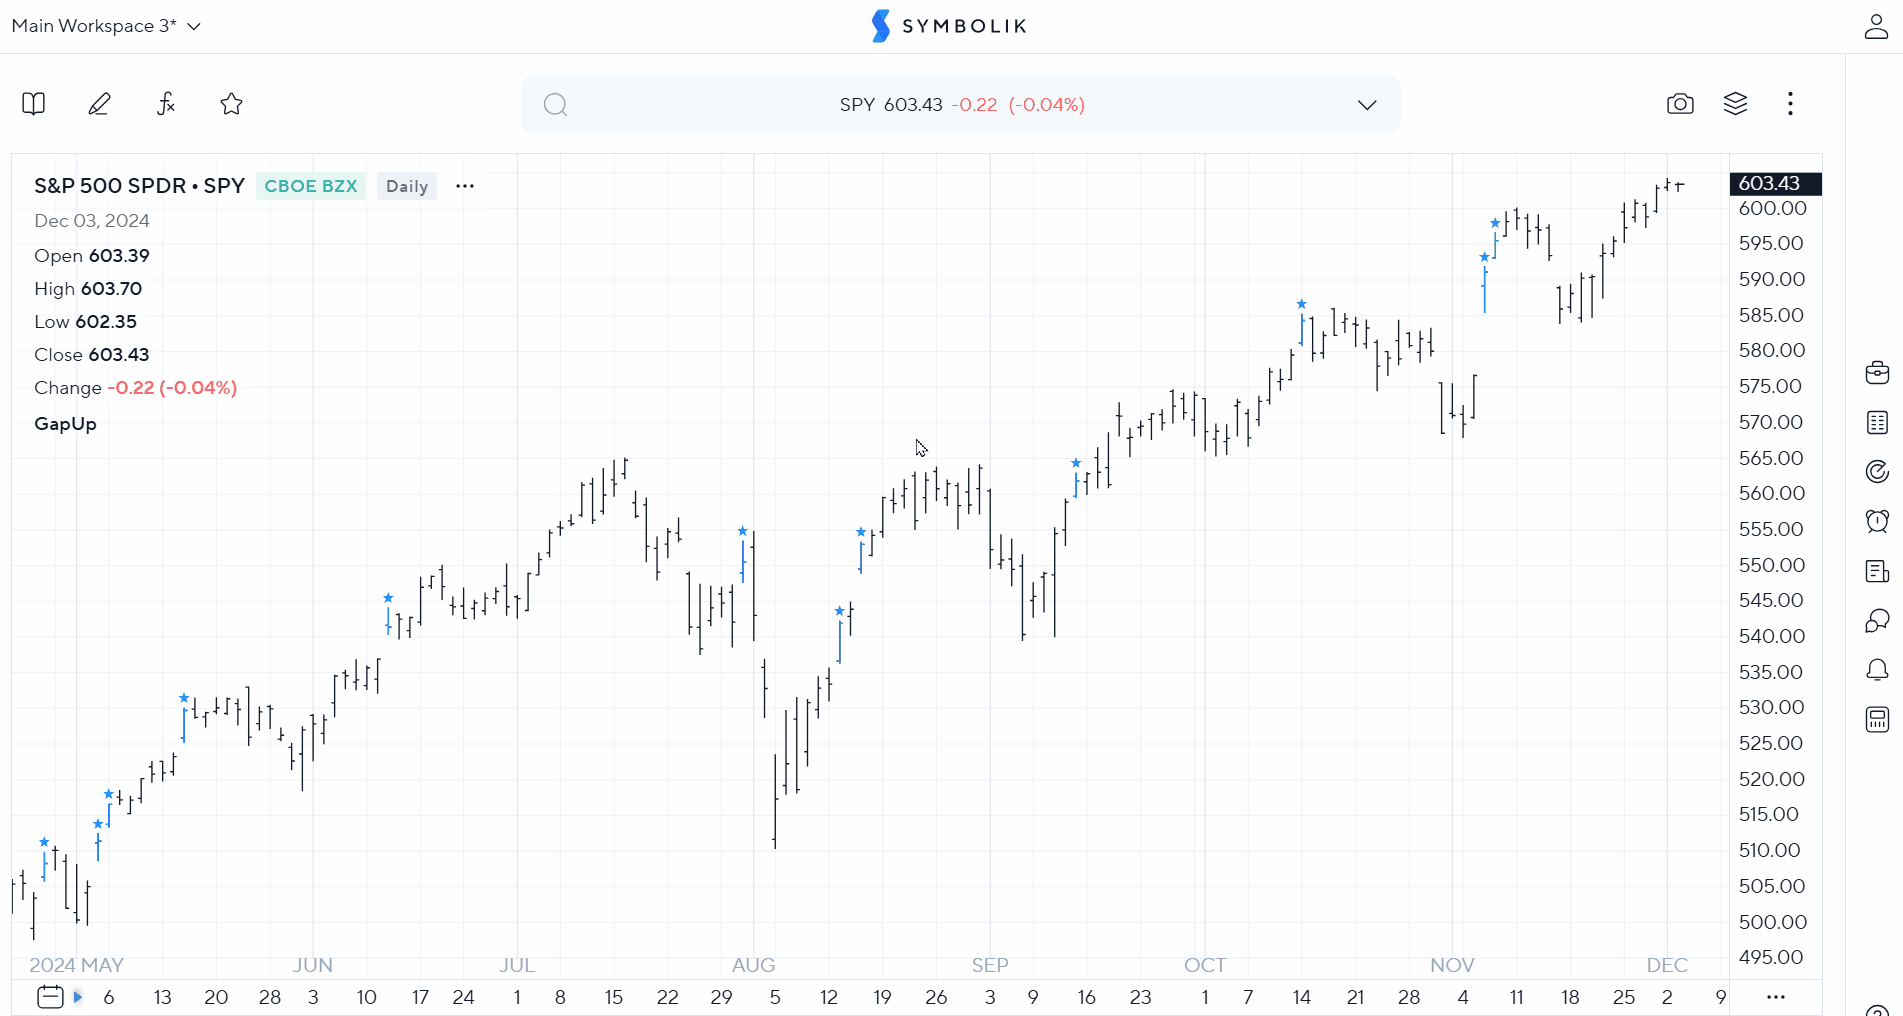1903x1016 pixels.
Task: Open the layers stack icon
Action: [1735, 104]
